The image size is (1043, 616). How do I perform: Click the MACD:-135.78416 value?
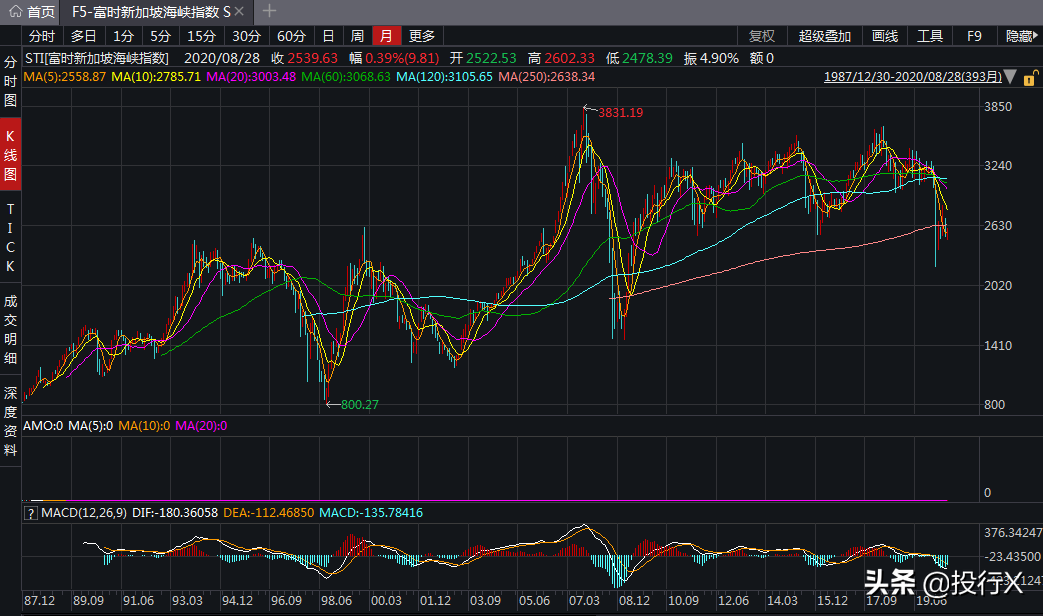[371, 513]
